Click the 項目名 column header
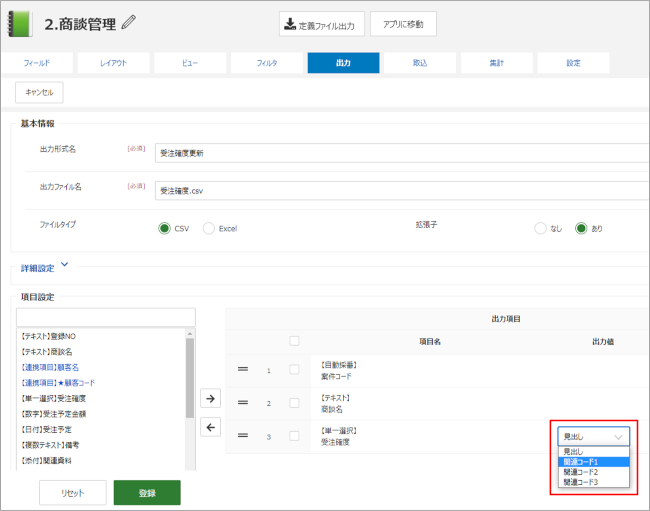The height and width of the screenshot is (511, 650). tap(430, 341)
